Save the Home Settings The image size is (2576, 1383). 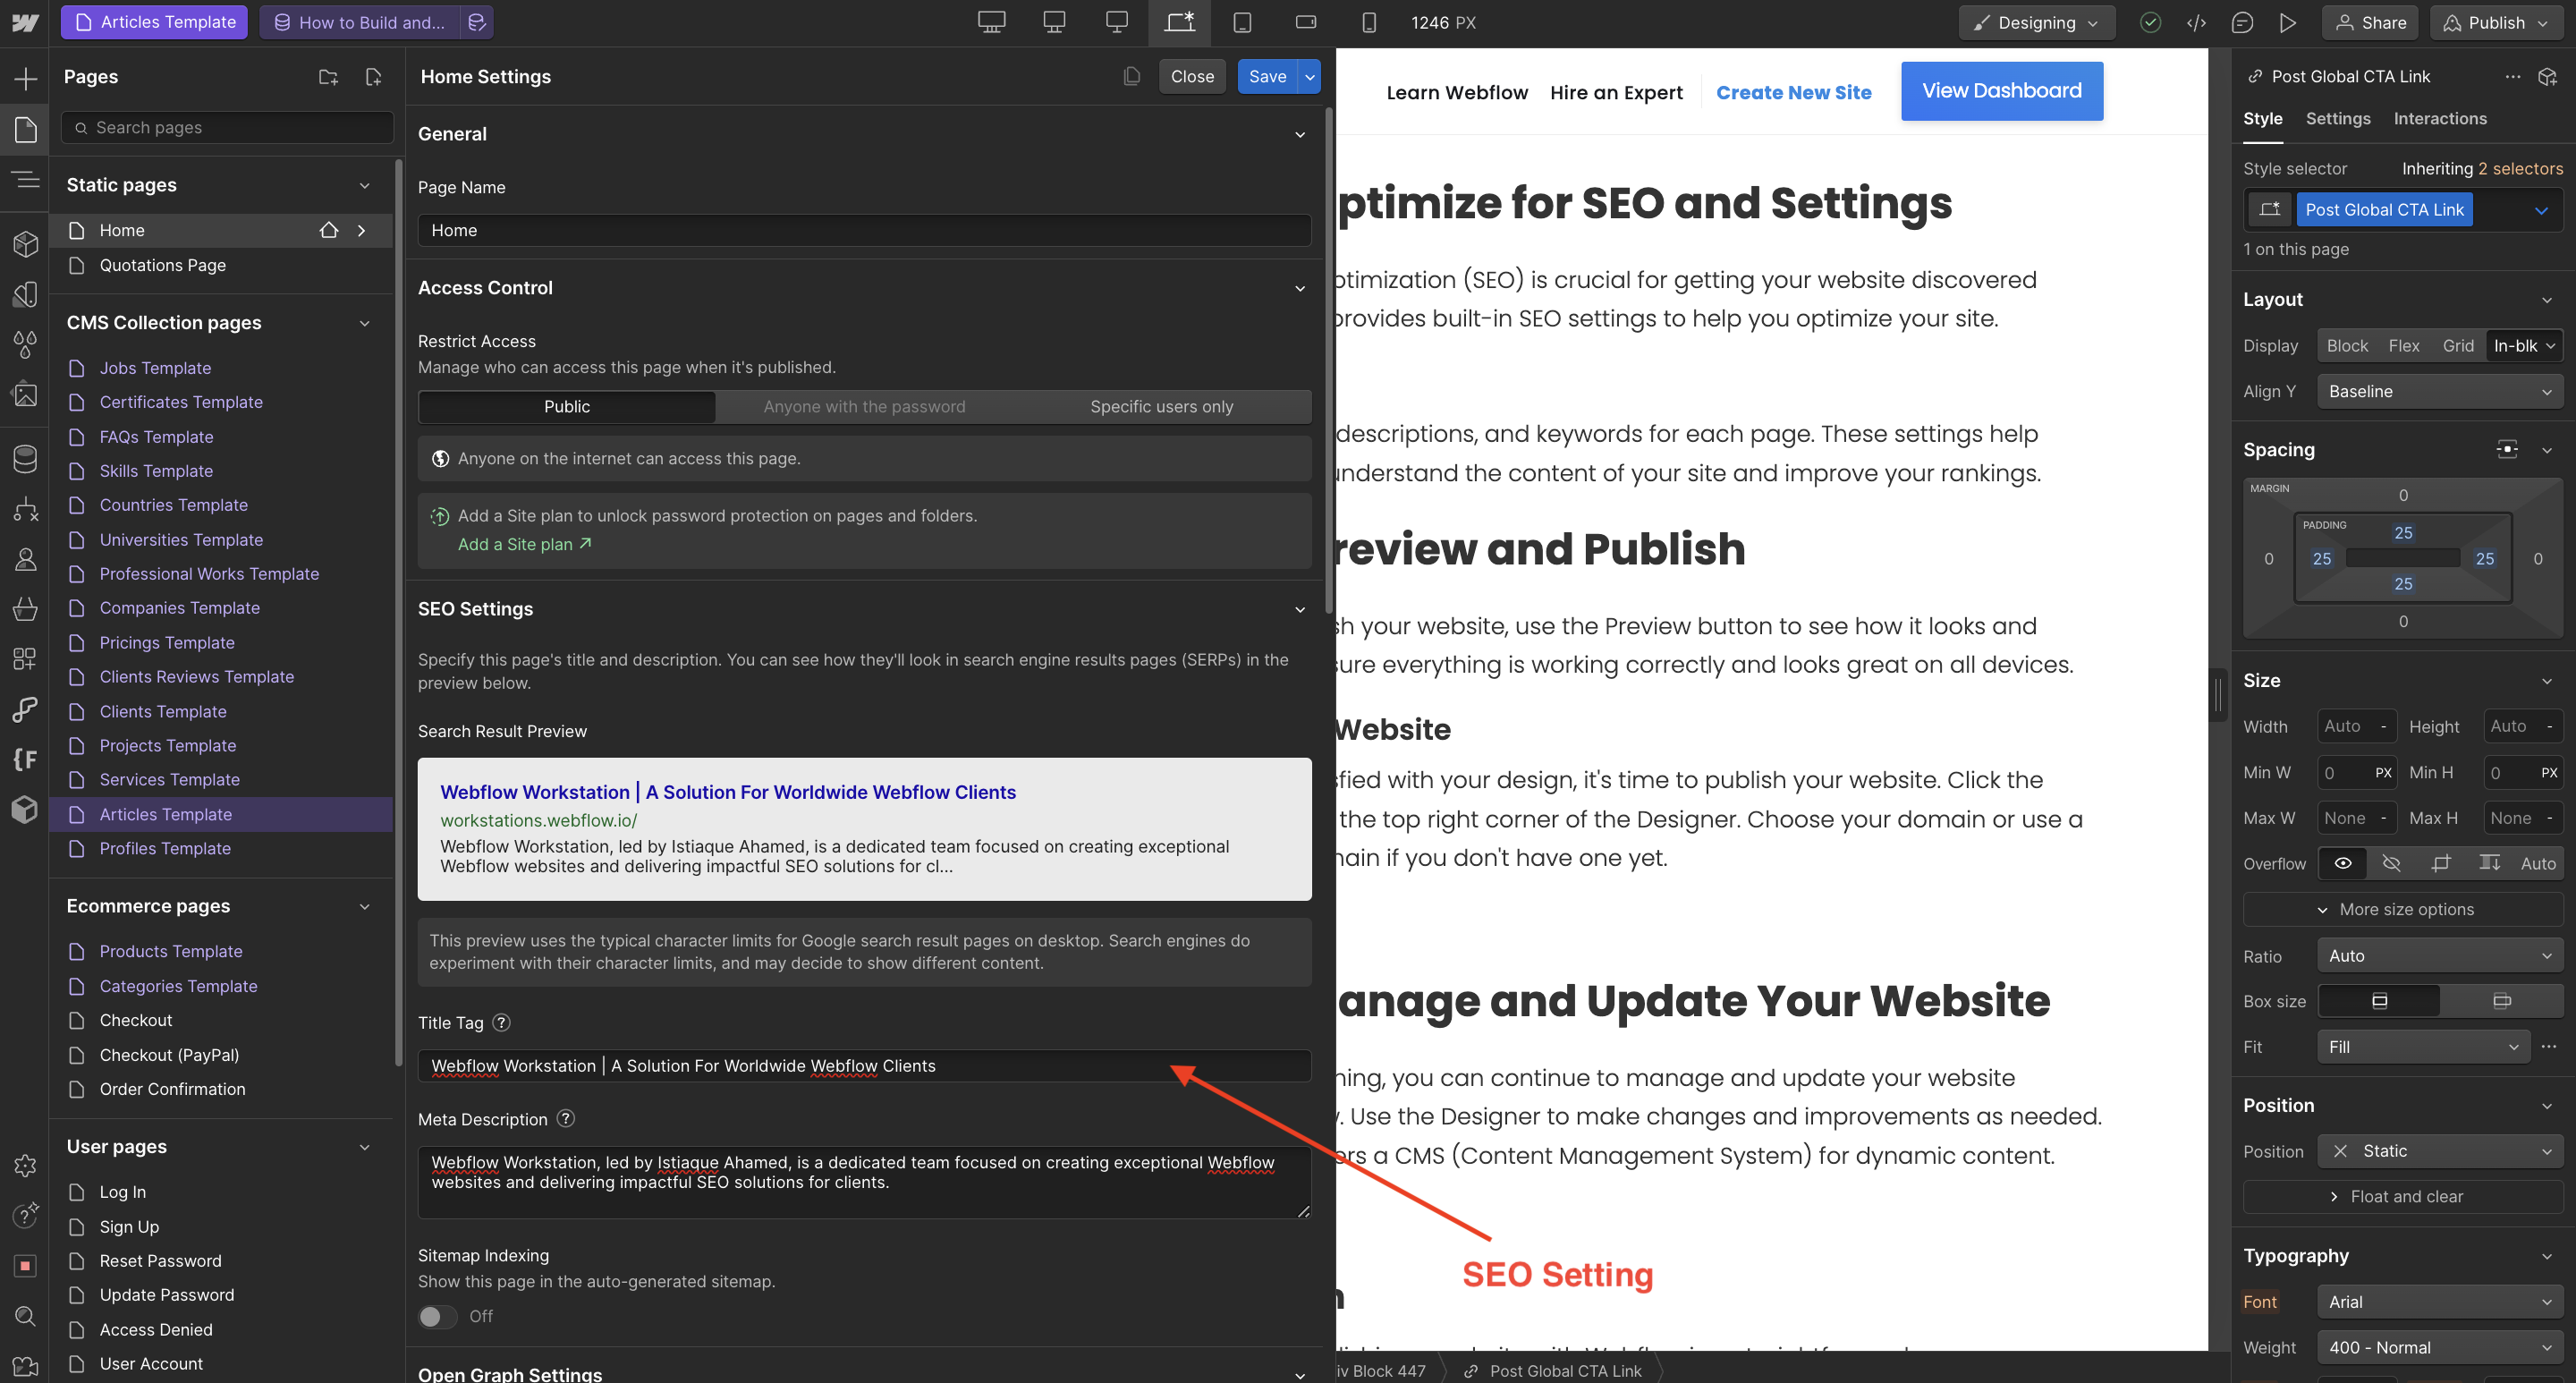pyautogui.click(x=1267, y=76)
